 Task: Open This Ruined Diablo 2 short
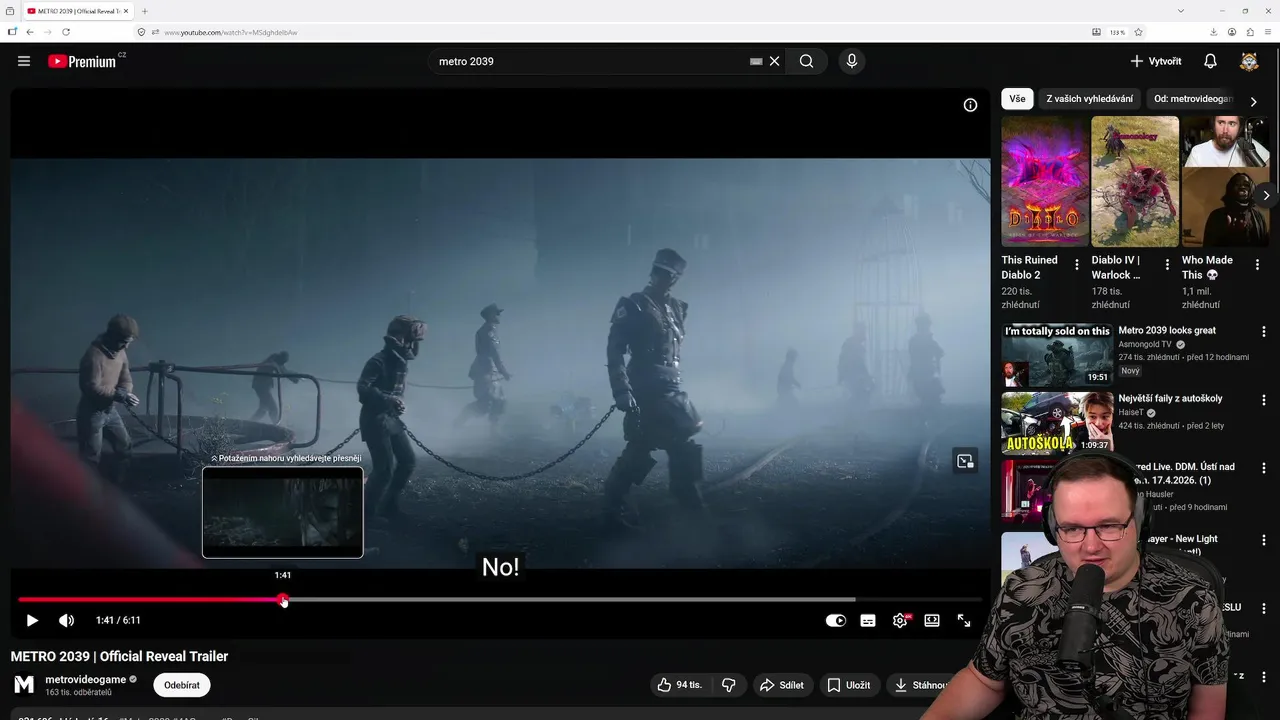[1045, 181]
